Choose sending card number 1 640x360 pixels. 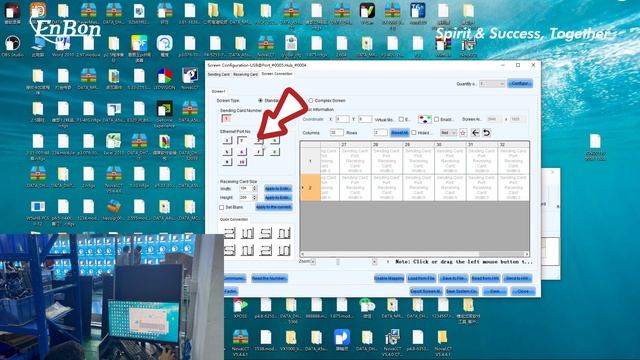click(226, 118)
